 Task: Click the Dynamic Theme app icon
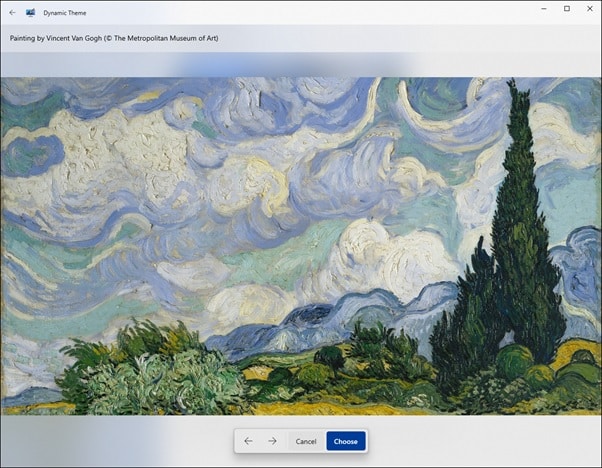(30, 13)
